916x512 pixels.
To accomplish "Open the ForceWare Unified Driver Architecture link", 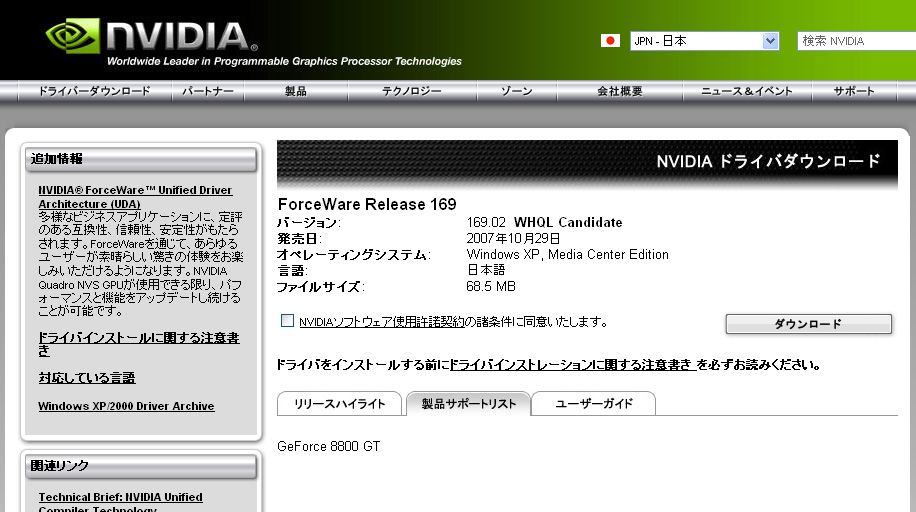I will point(135,197).
